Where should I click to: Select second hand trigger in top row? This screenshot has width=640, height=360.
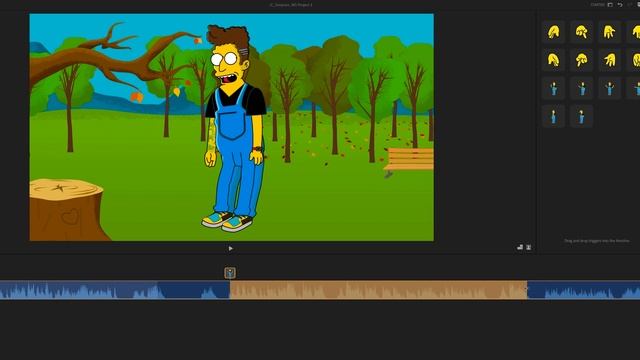pyautogui.click(x=582, y=32)
